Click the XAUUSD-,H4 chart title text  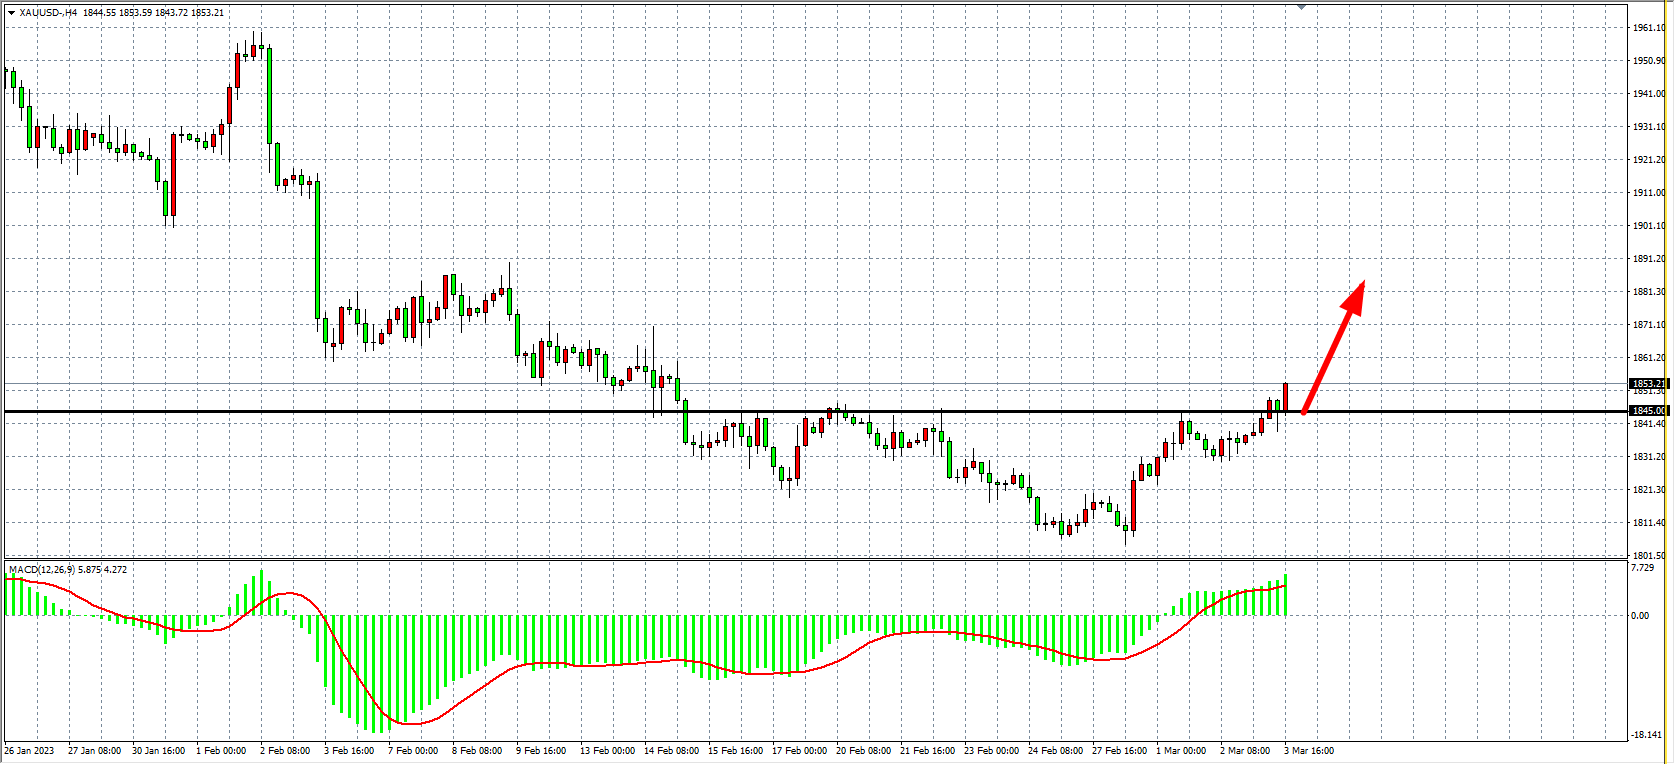[x=48, y=13]
